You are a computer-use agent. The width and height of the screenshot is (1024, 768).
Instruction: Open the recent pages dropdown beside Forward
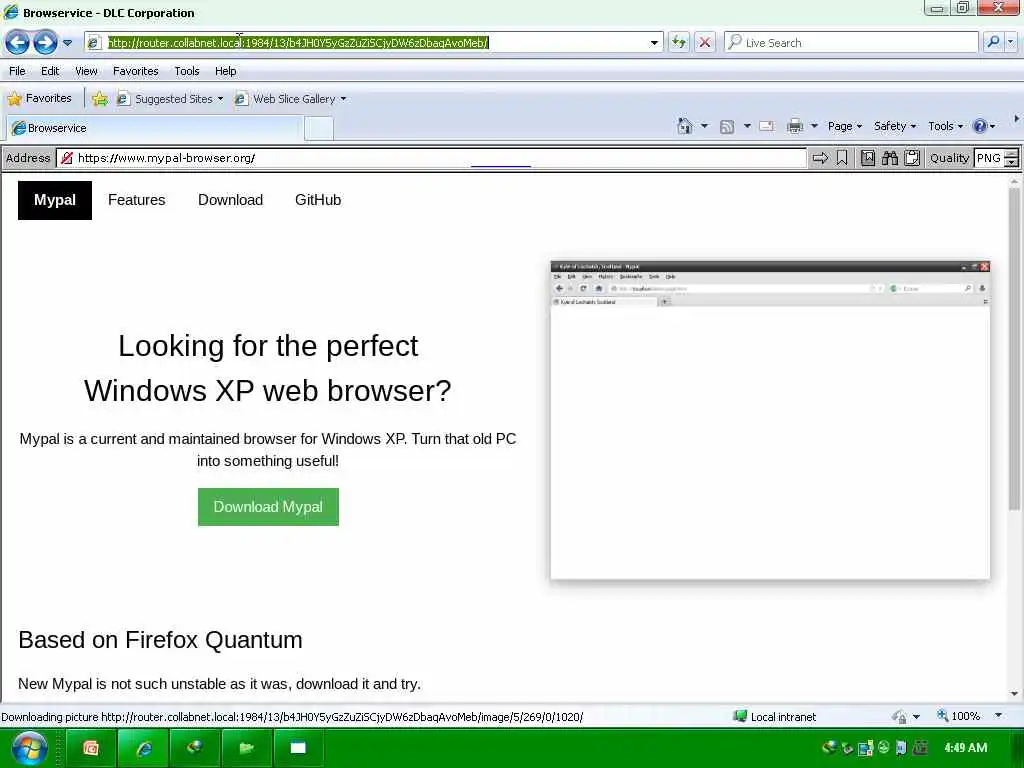(x=67, y=43)
